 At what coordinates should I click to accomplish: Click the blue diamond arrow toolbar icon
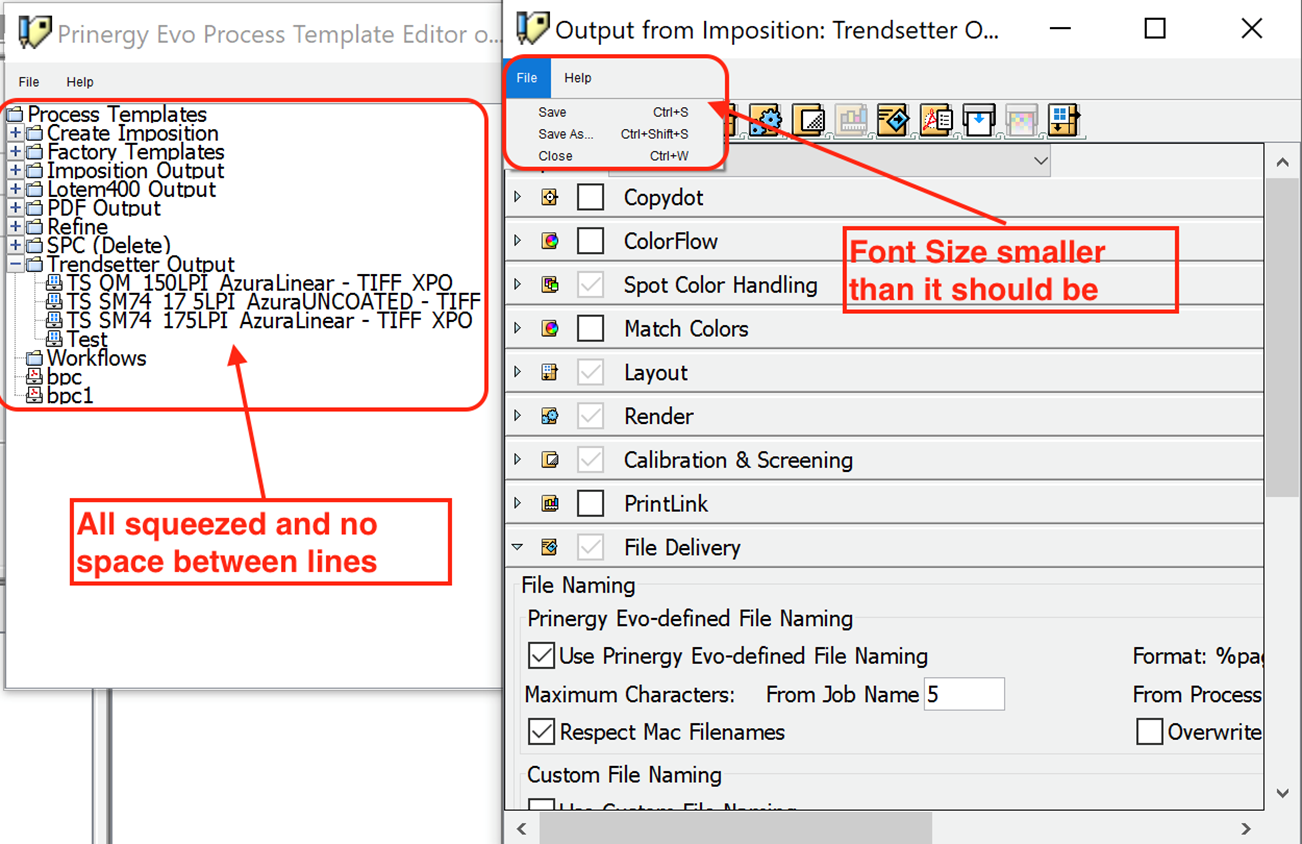[893, 120]
